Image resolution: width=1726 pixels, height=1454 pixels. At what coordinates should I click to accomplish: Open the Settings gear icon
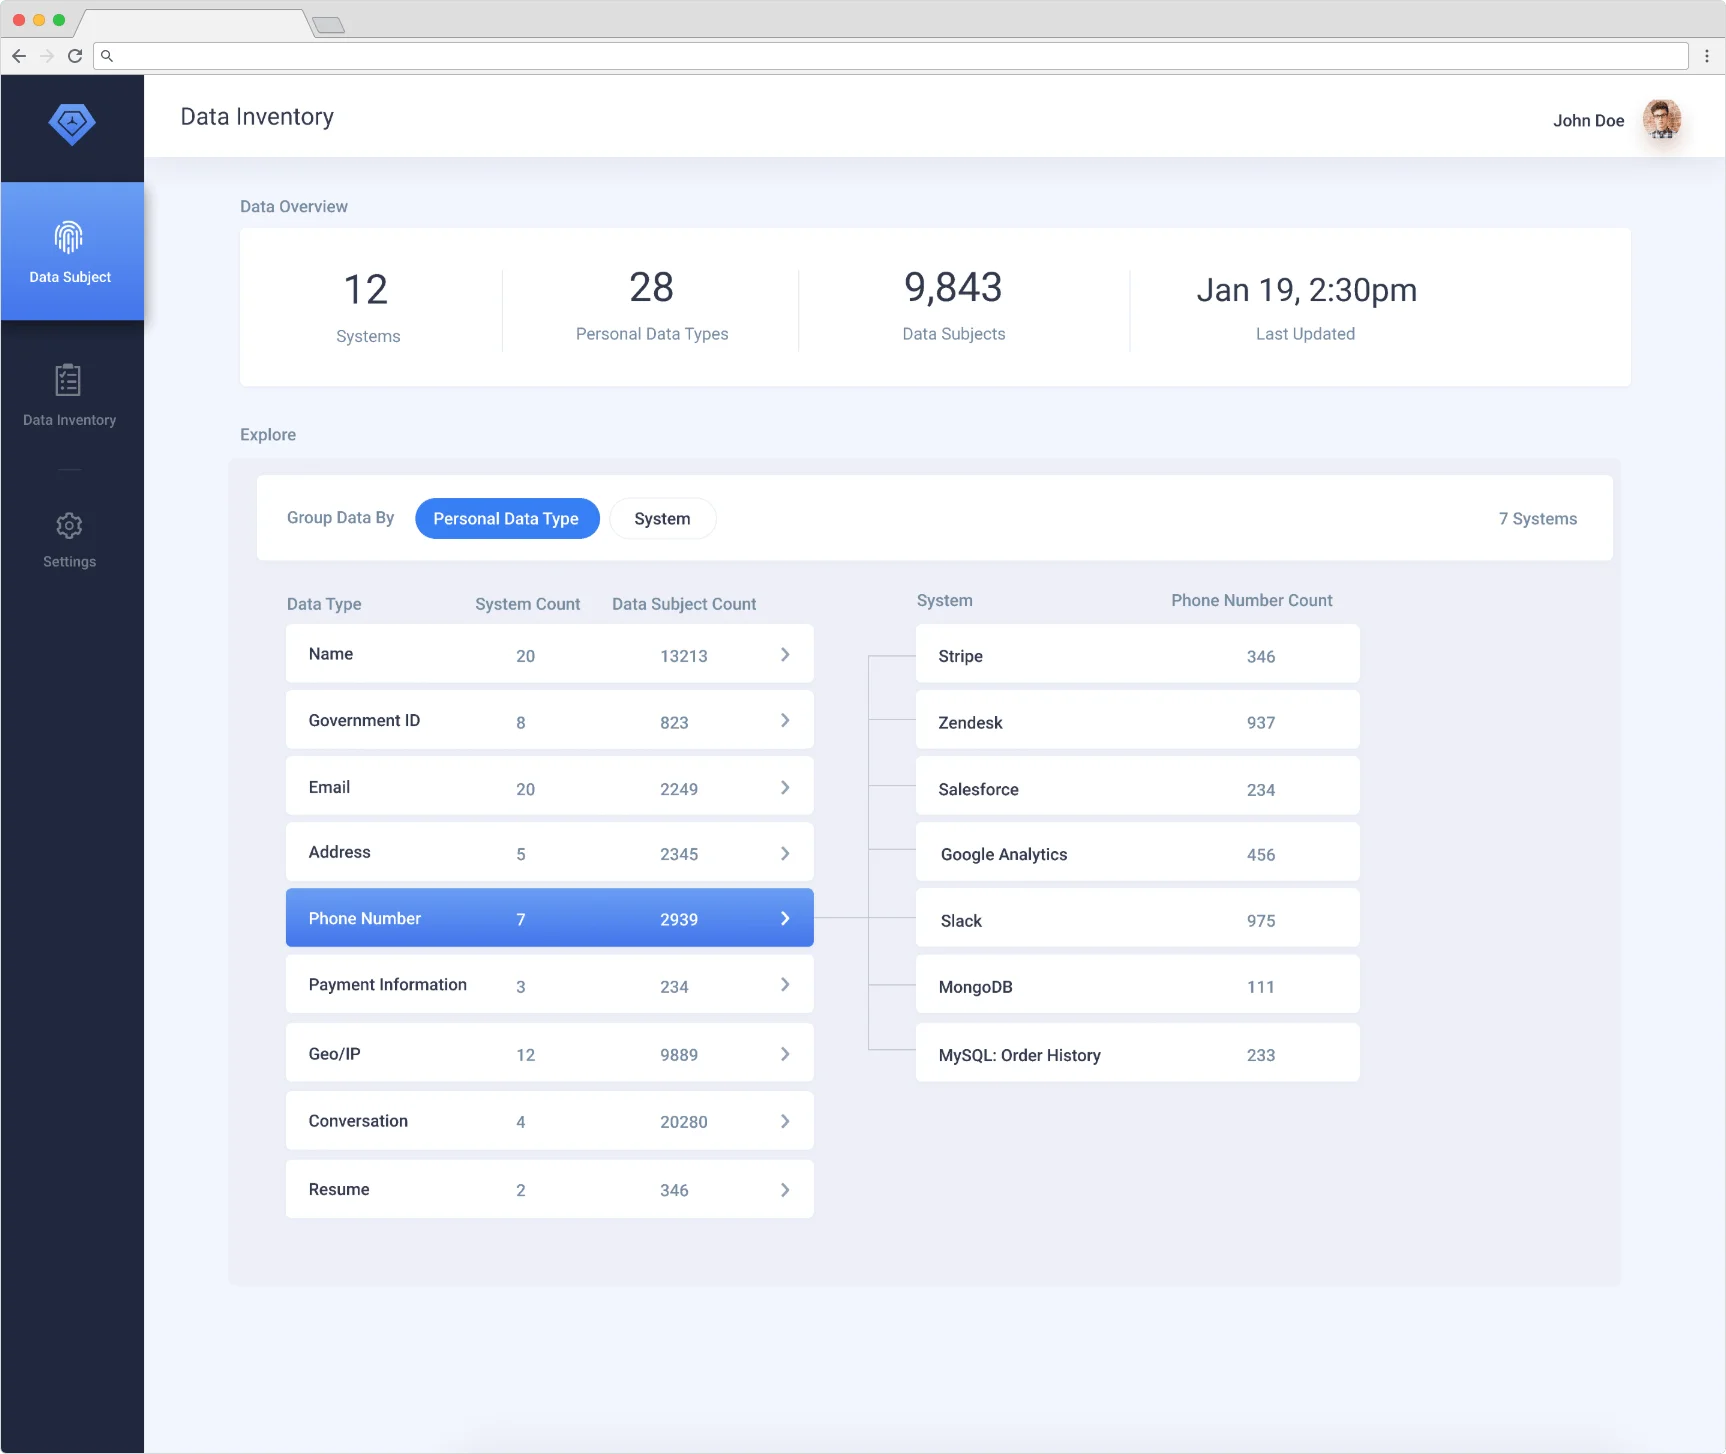tap(69, 525)
